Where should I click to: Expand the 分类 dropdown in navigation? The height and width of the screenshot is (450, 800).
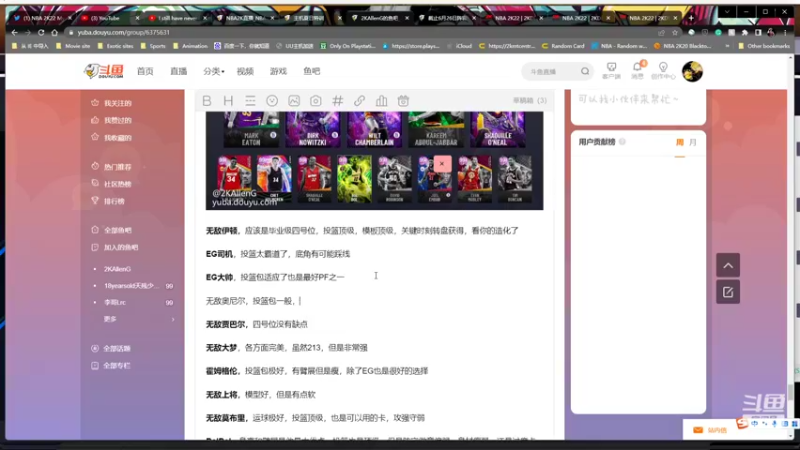213,71
